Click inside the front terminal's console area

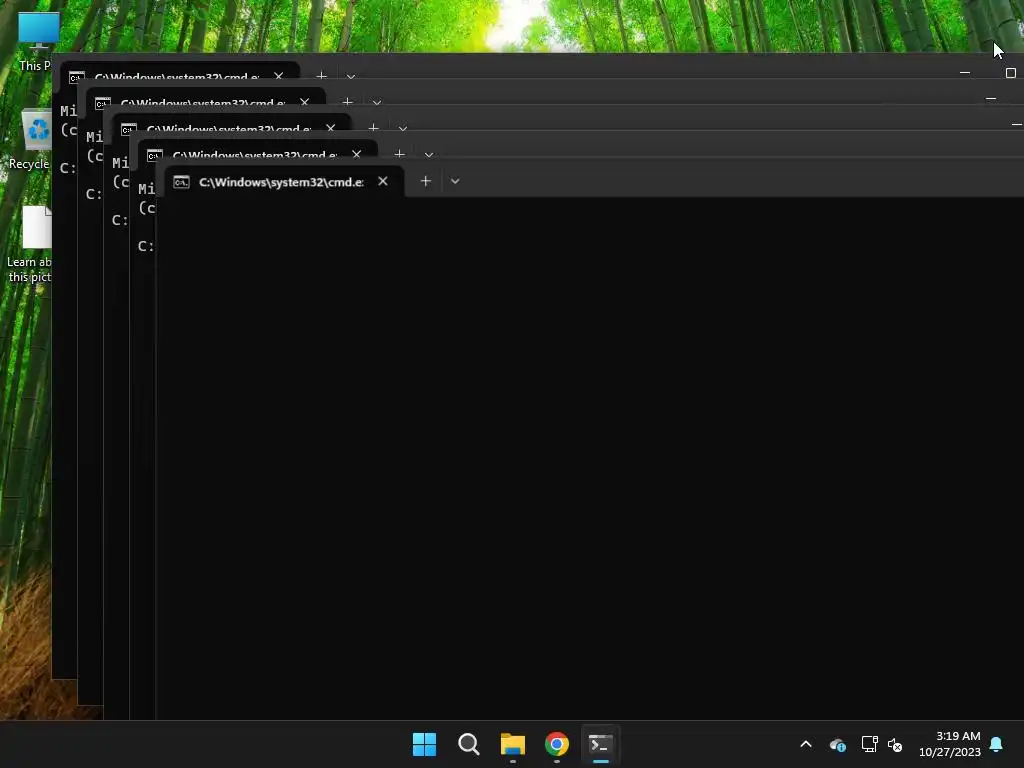590,457
